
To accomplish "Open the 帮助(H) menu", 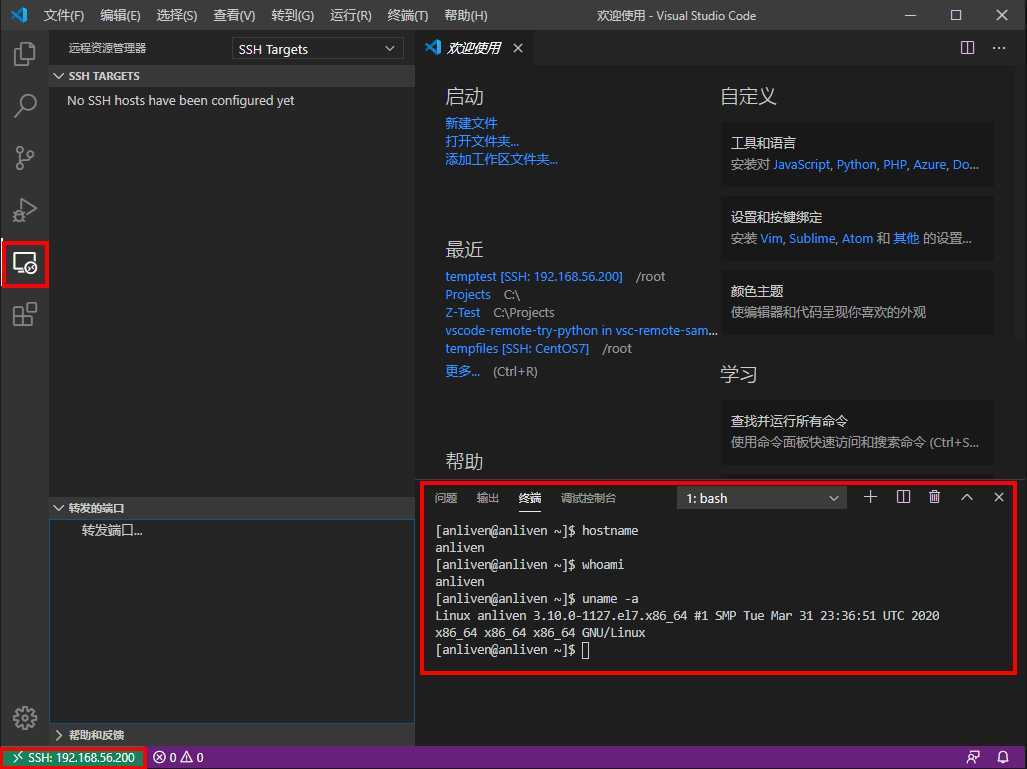I will click(x=466, y=15).
